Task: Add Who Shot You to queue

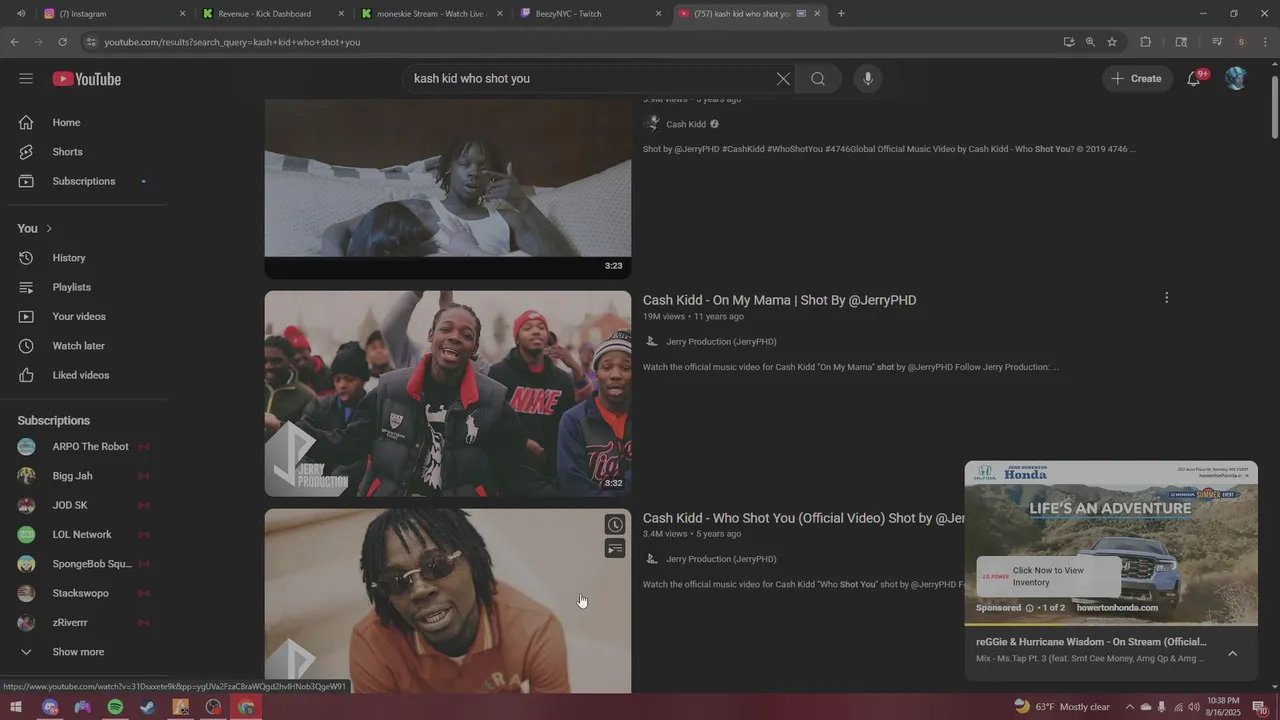Action: [615, 549]
